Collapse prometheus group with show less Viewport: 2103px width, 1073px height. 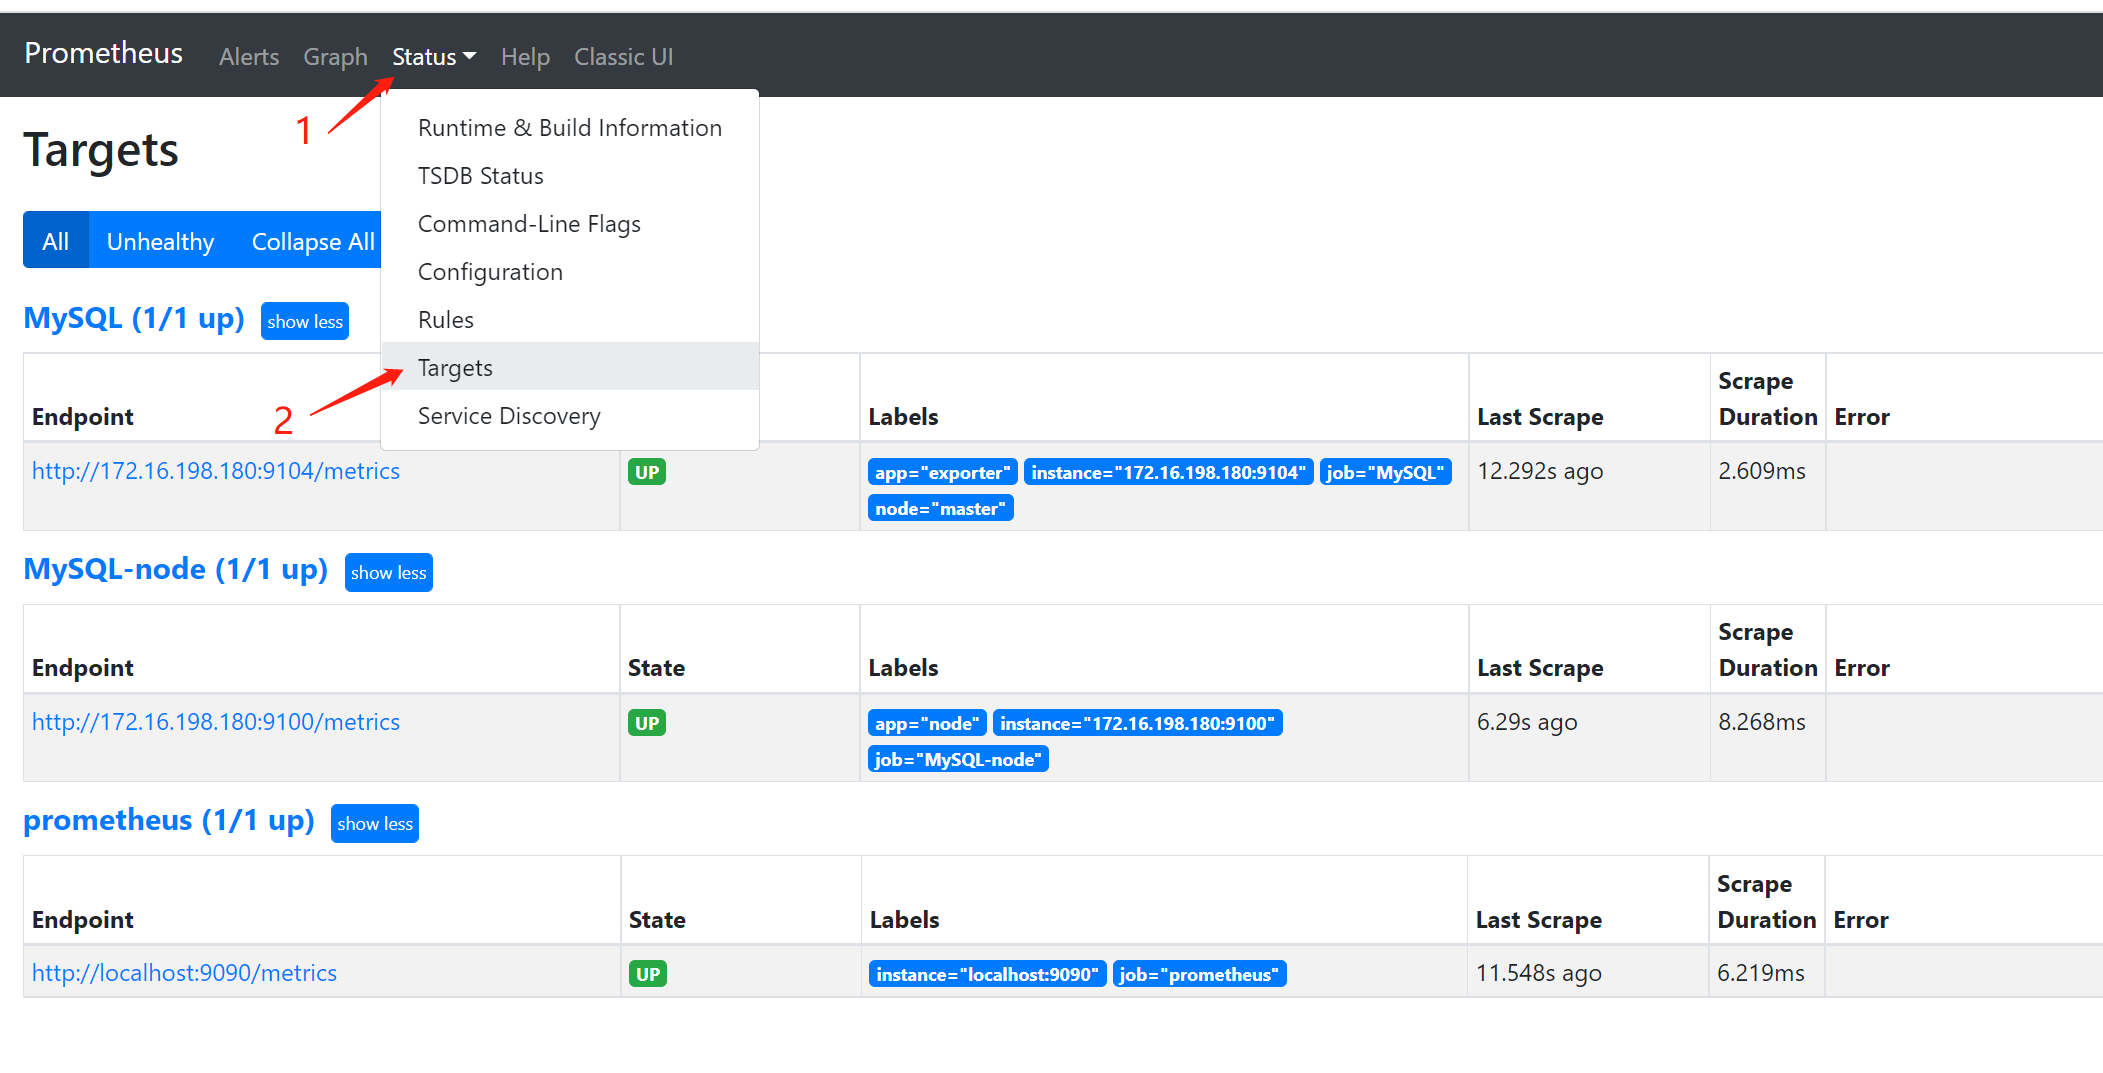click(x=375, y=823)
